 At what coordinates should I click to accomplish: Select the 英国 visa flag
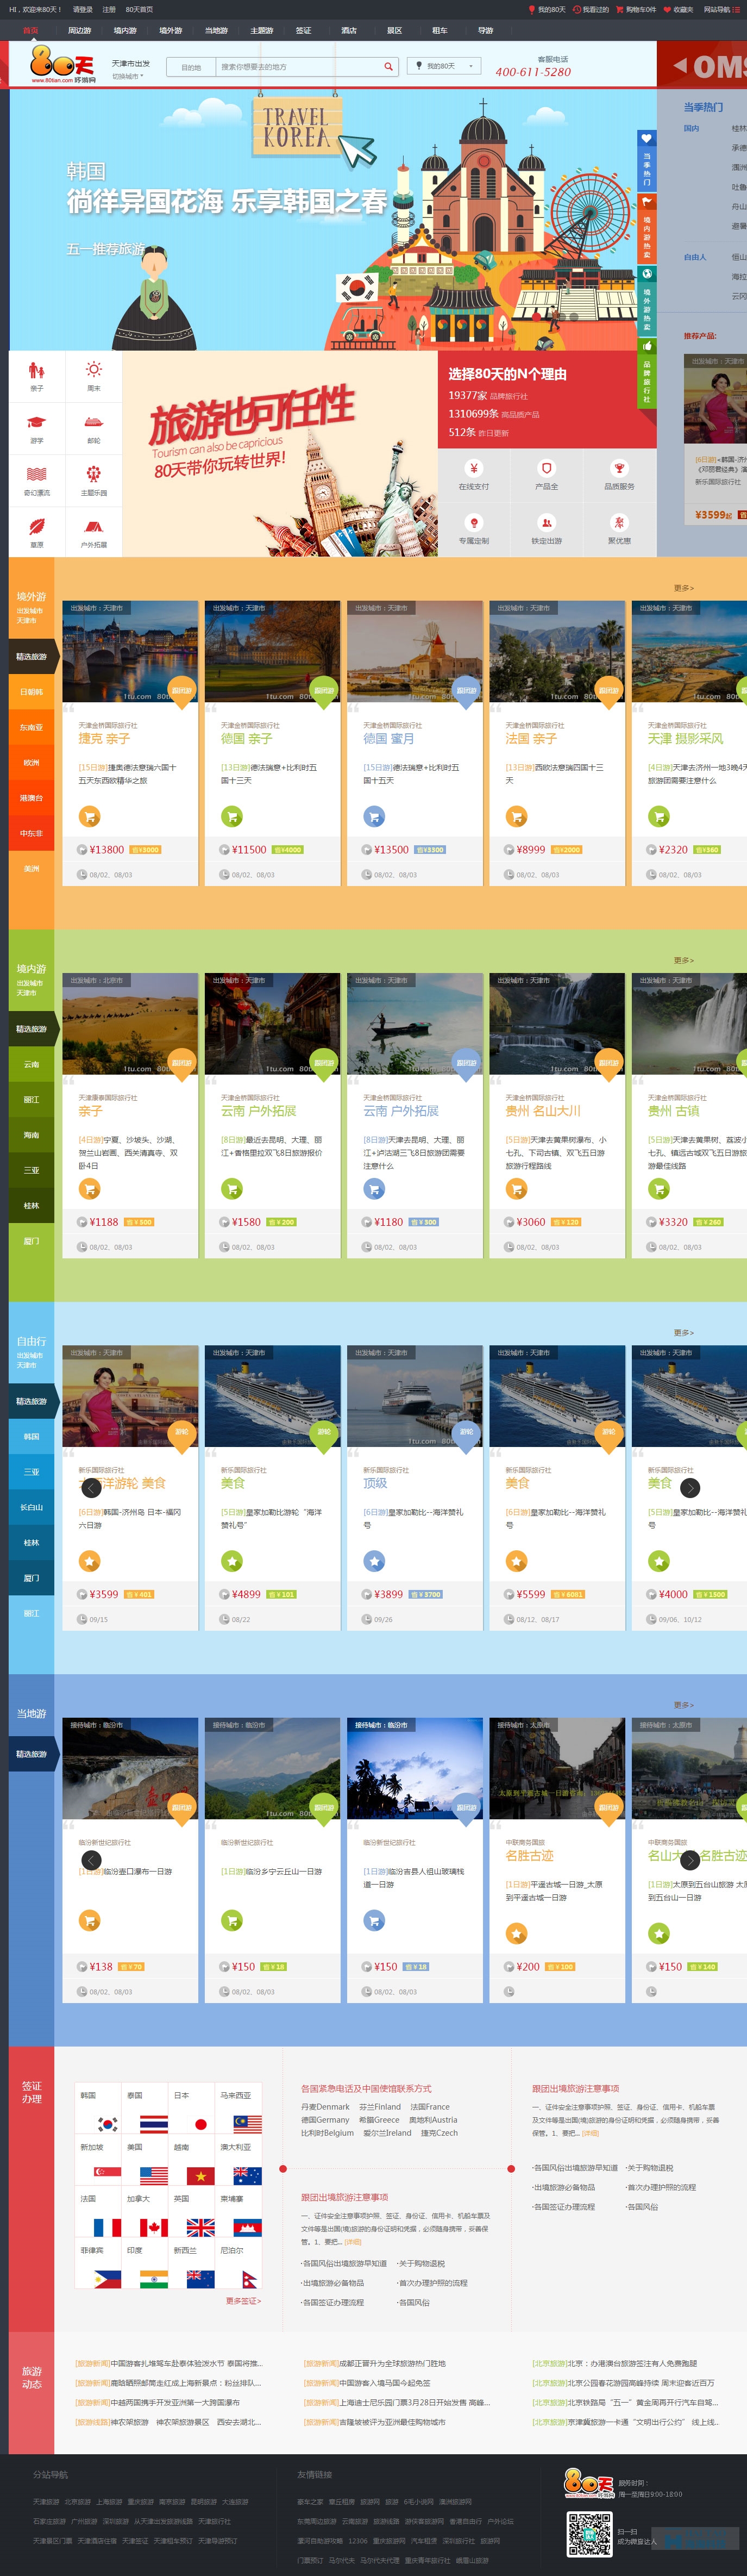(x=200, y=2228)
